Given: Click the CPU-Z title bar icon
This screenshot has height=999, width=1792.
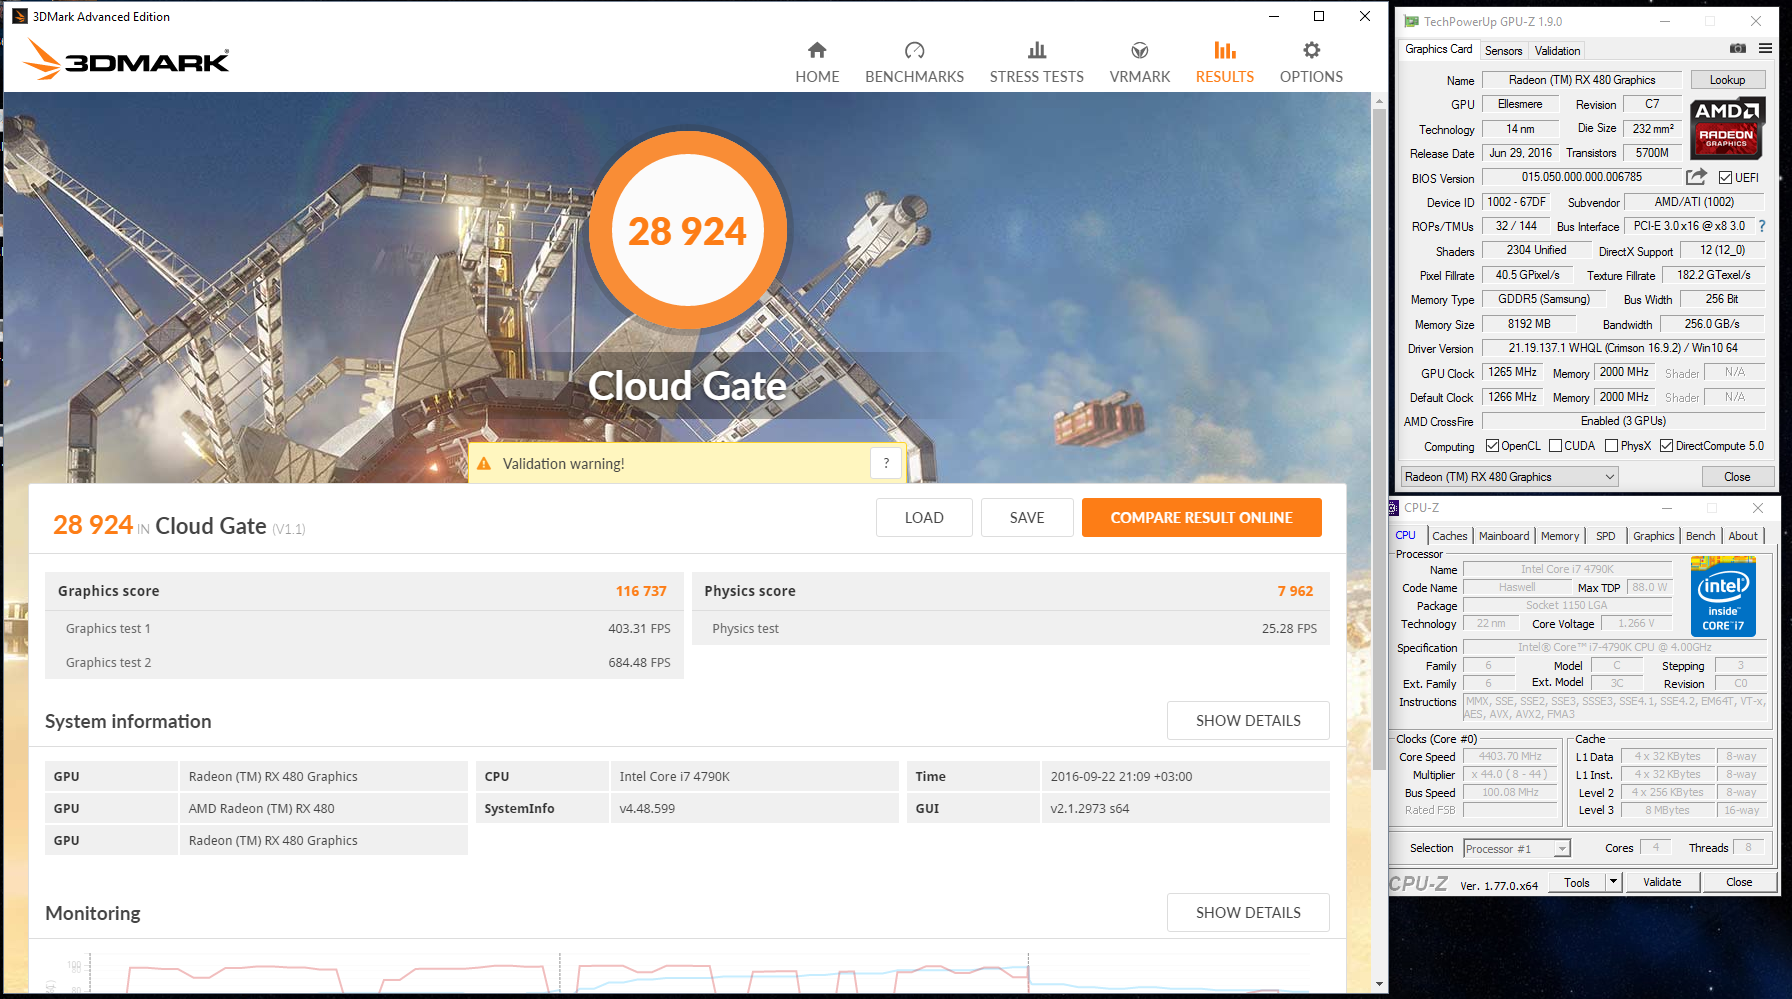Looking at the screenshot, I should 1394,508.
